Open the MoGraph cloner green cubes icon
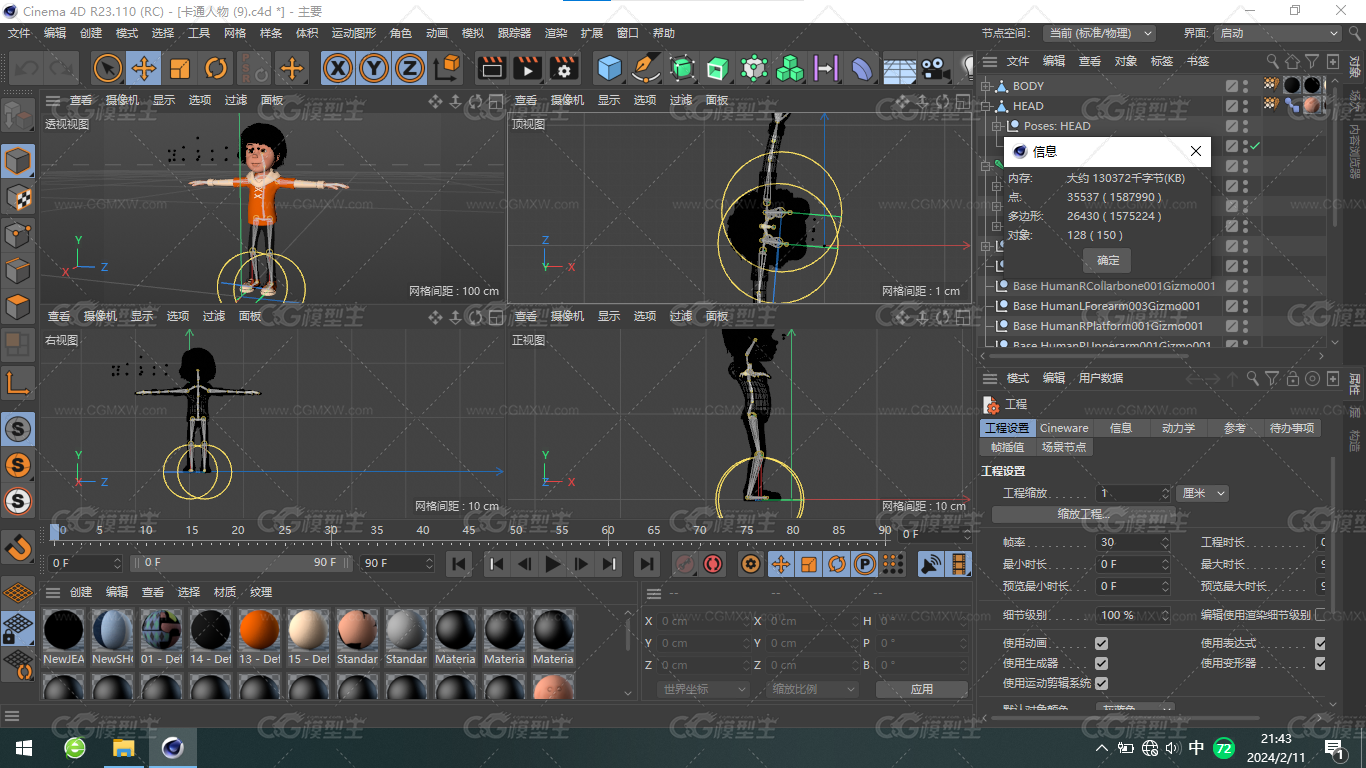The height and width of the screenshot is (768, 1366). point(790,68)
